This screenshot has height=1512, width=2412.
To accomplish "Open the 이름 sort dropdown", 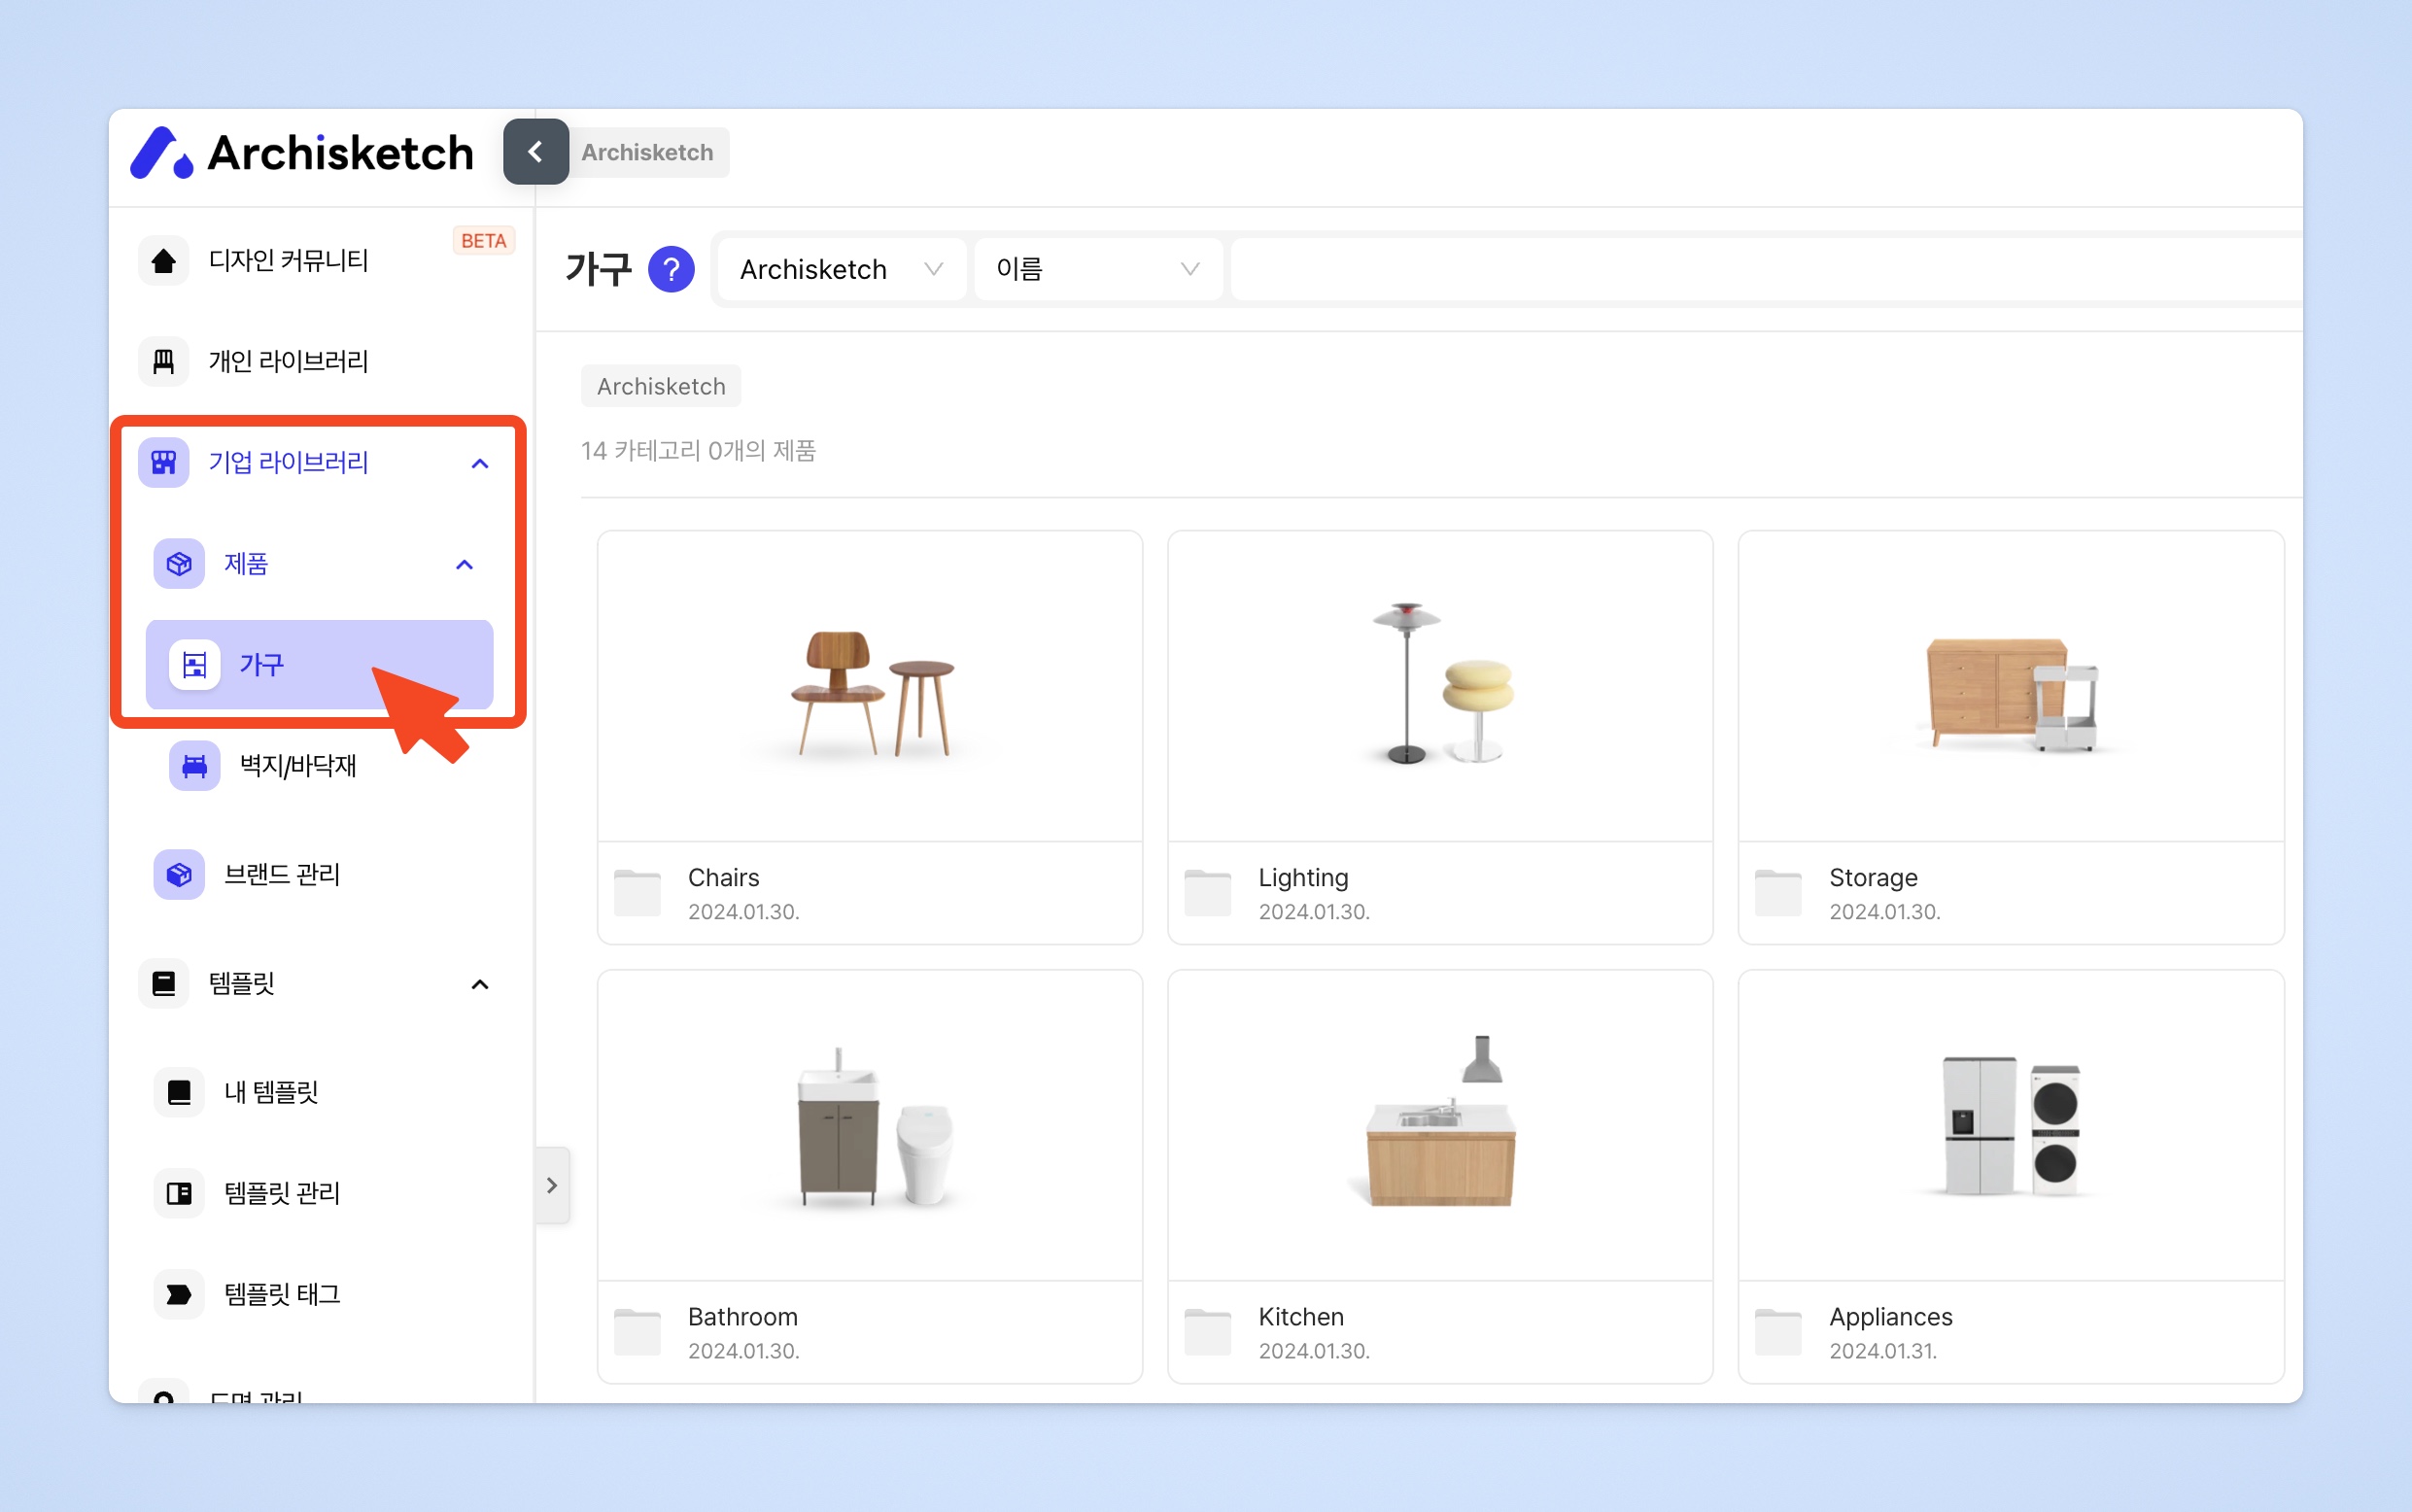I will point(1097,269).
